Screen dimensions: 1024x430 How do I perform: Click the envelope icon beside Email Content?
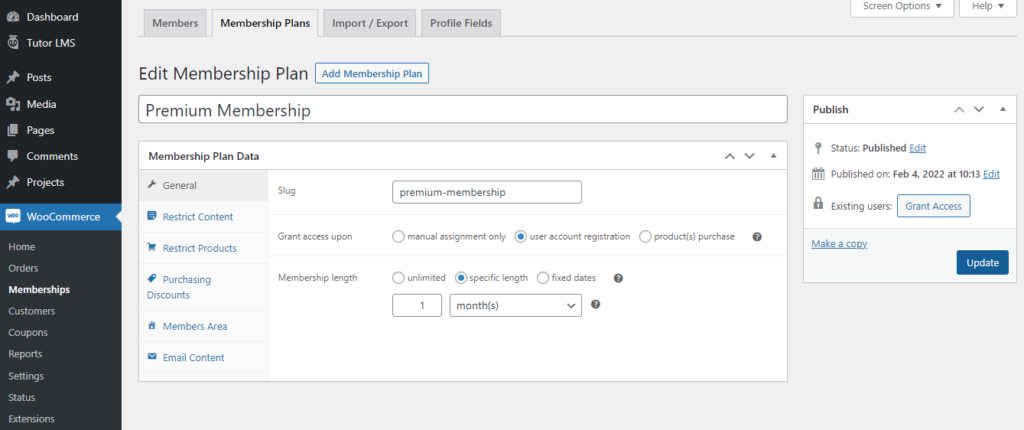[152, 357]
